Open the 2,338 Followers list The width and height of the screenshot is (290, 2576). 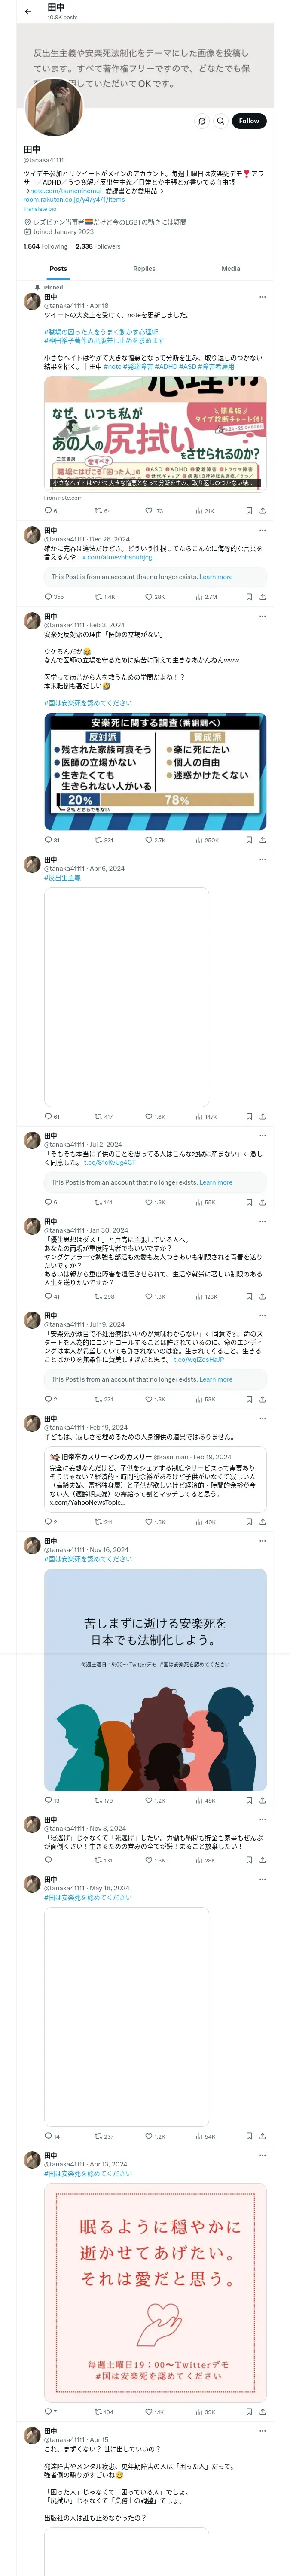(x=98, y=246)
